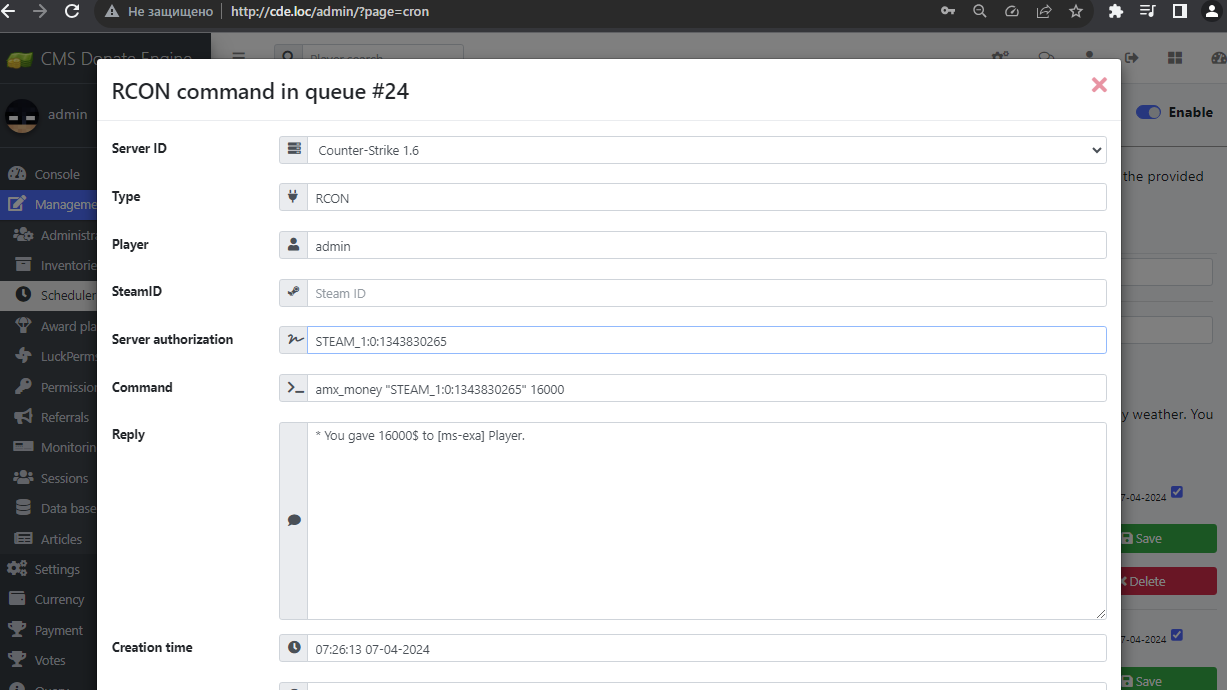The height and width of the screenshot is (690, 1227).
Task: Toggle the Enable switch
Action: pos(1148,112)
